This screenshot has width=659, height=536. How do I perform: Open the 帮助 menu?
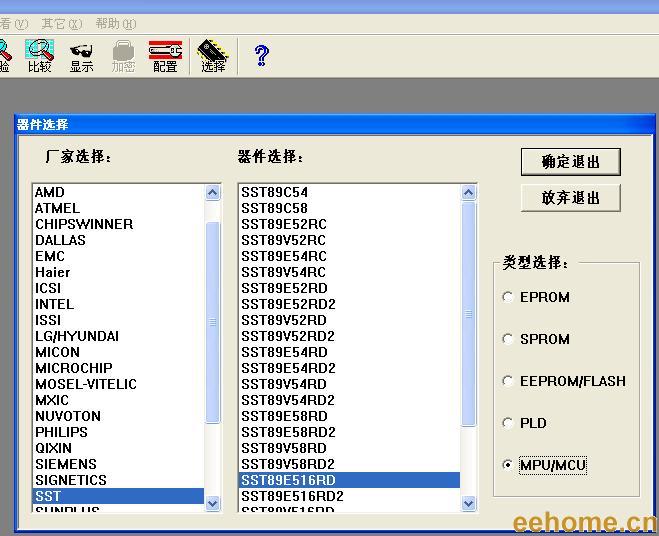[x=116, y=24]
